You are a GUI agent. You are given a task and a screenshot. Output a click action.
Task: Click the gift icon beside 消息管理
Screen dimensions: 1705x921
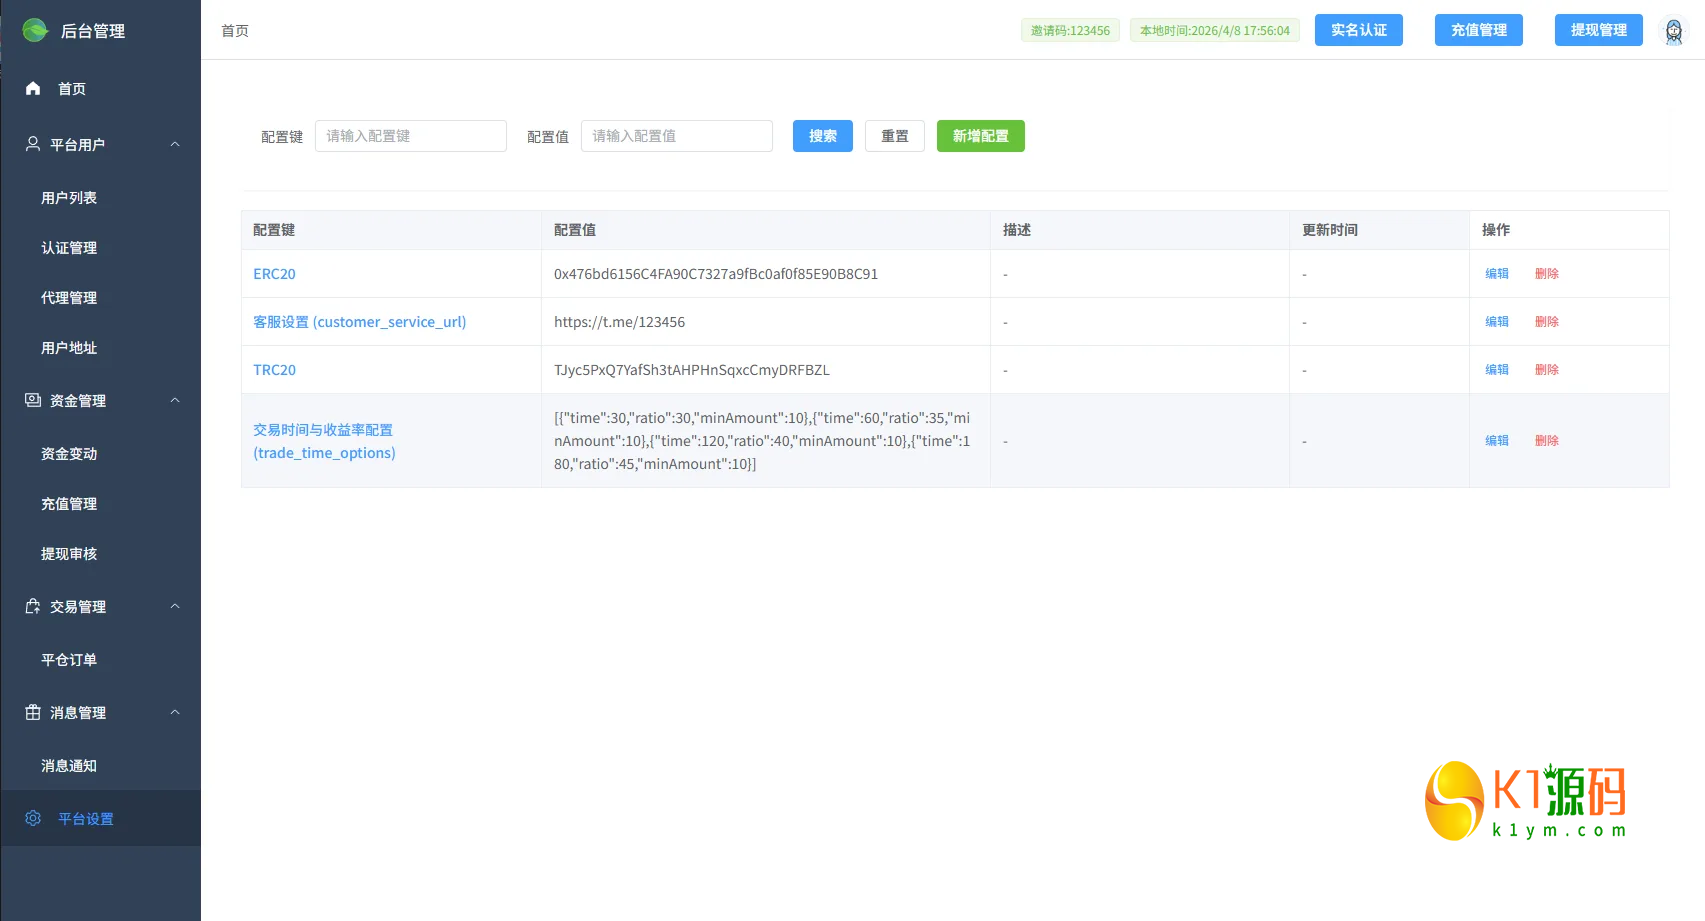pyautogui.click(x=33, y=712)
